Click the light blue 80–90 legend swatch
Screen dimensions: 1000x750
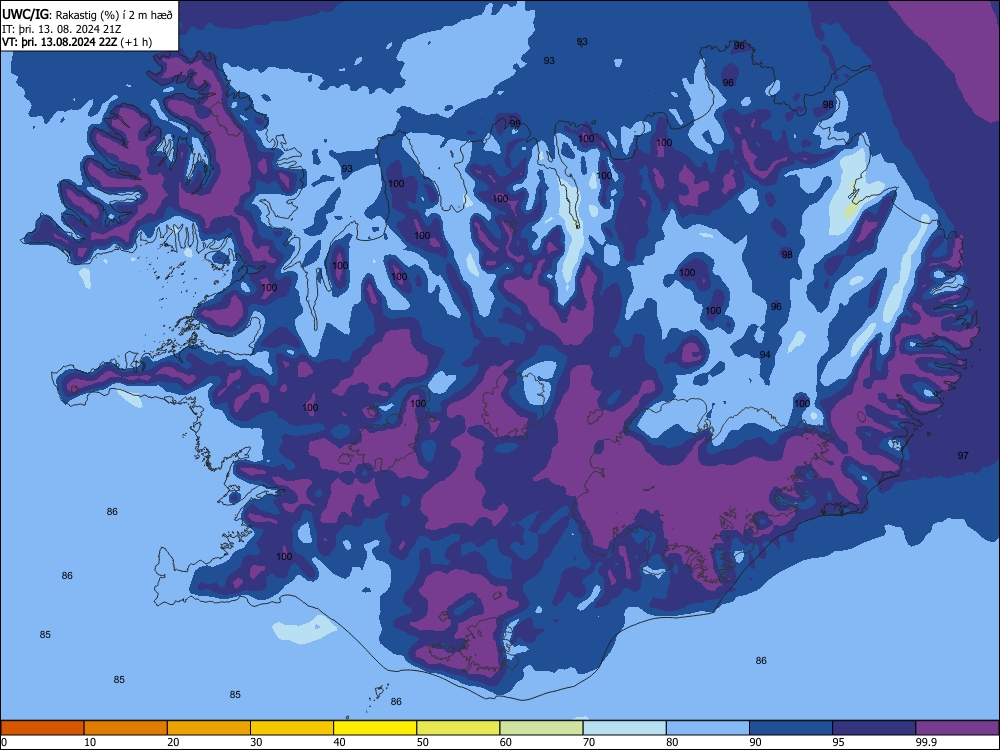pyautogui.click(x=708, y=728)
